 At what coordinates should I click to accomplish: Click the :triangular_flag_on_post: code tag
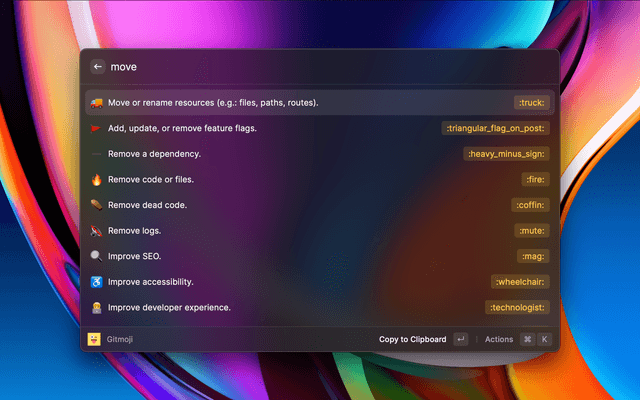tap(496, 128)
